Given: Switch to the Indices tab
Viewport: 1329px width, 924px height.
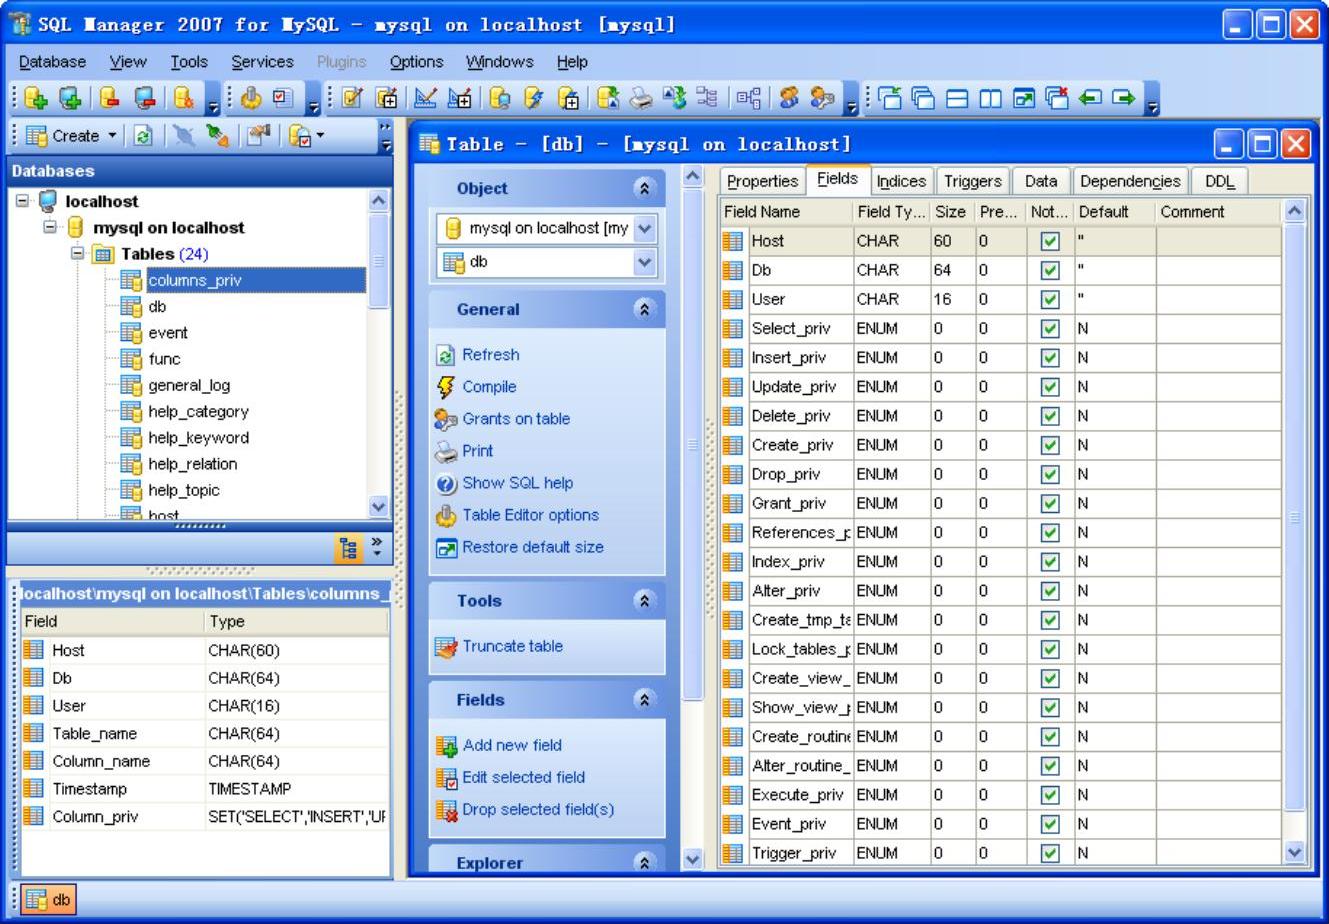Looking at the screenshot, I should coord(901,181).
